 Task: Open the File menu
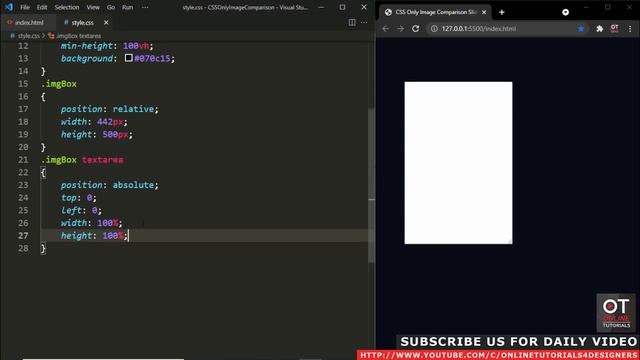[x=25, y=7]
